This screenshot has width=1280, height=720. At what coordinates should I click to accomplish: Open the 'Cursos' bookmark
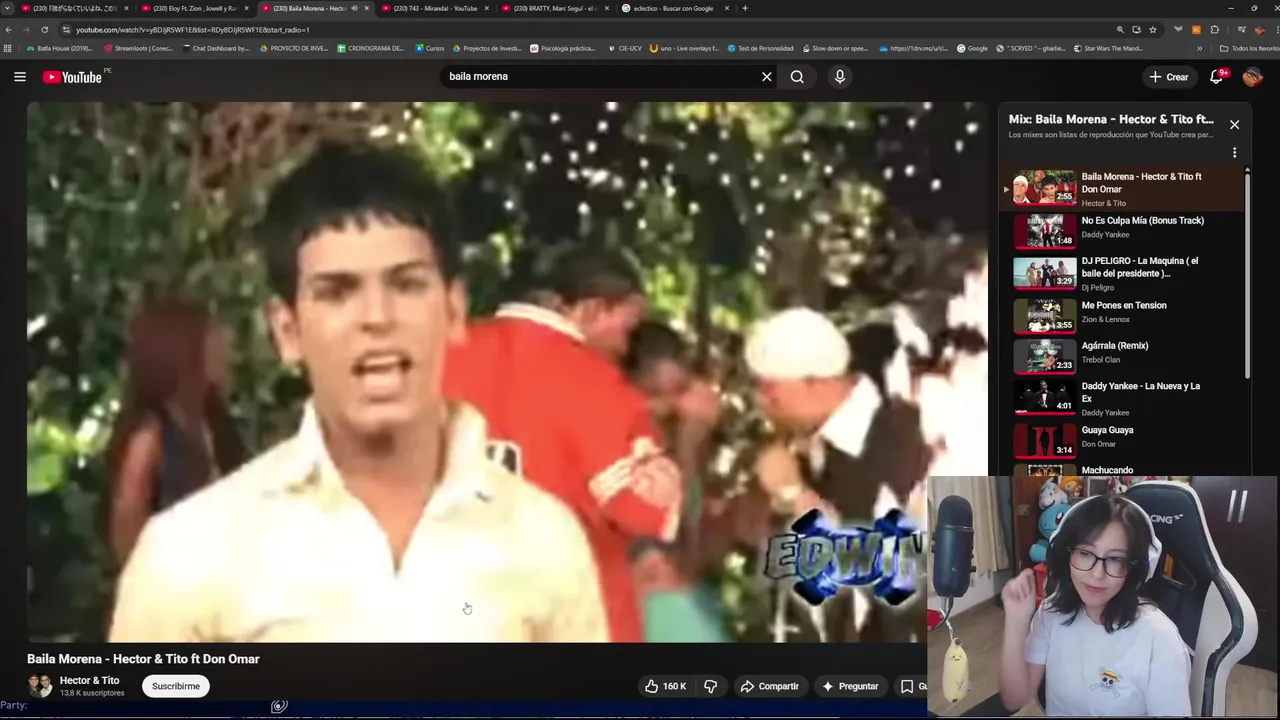pos(430,48)
